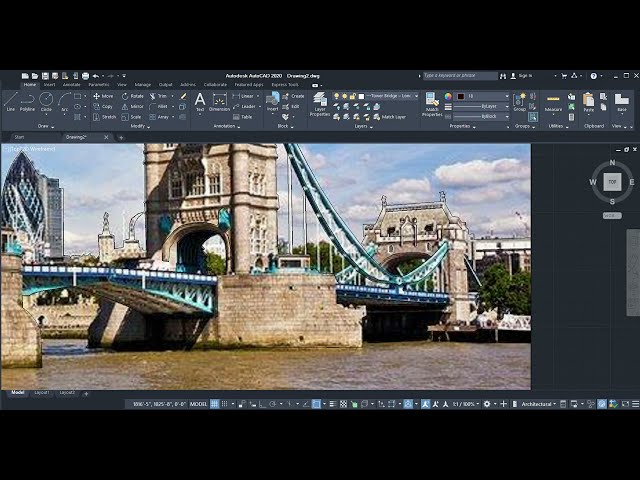The height and width of the screenshot is (480, 640).
Task: Open the Insert ribbon tab
Action: [49, 85]
